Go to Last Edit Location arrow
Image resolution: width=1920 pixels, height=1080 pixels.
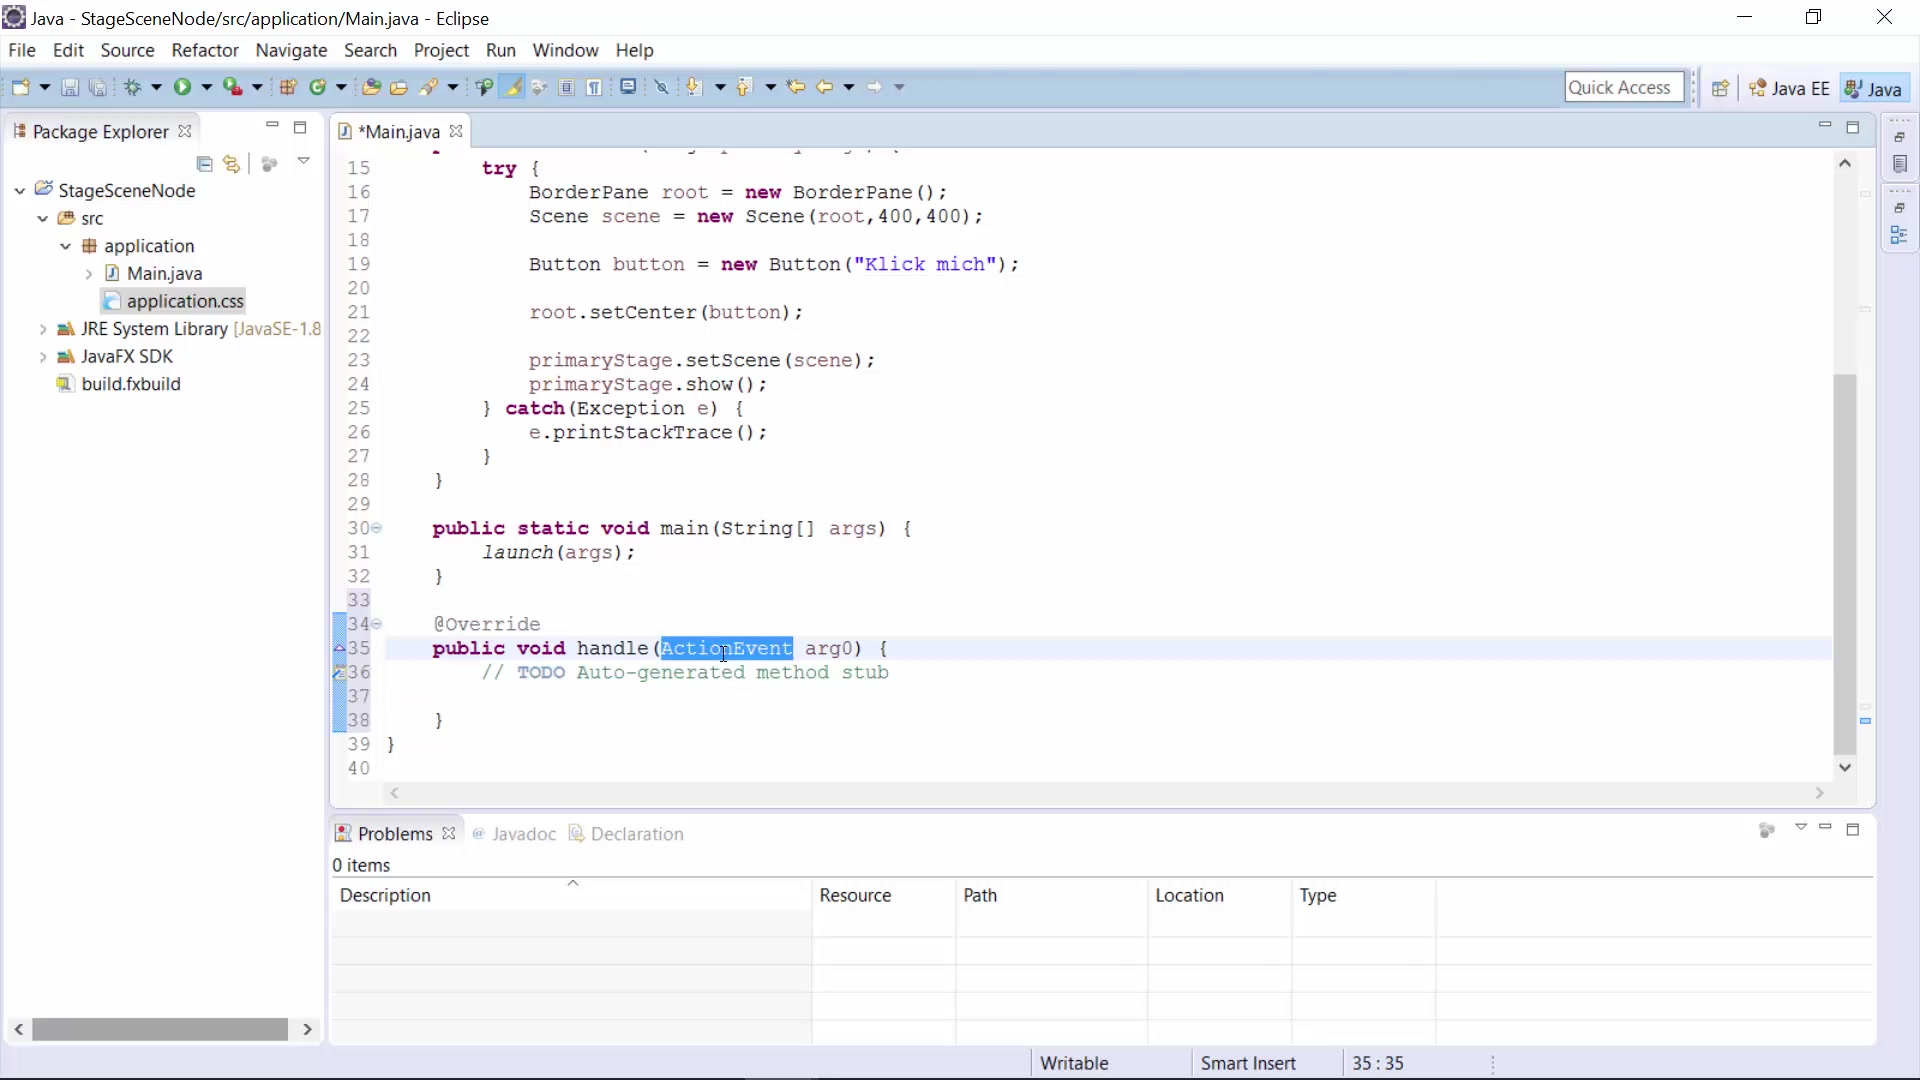pos(796,88)
